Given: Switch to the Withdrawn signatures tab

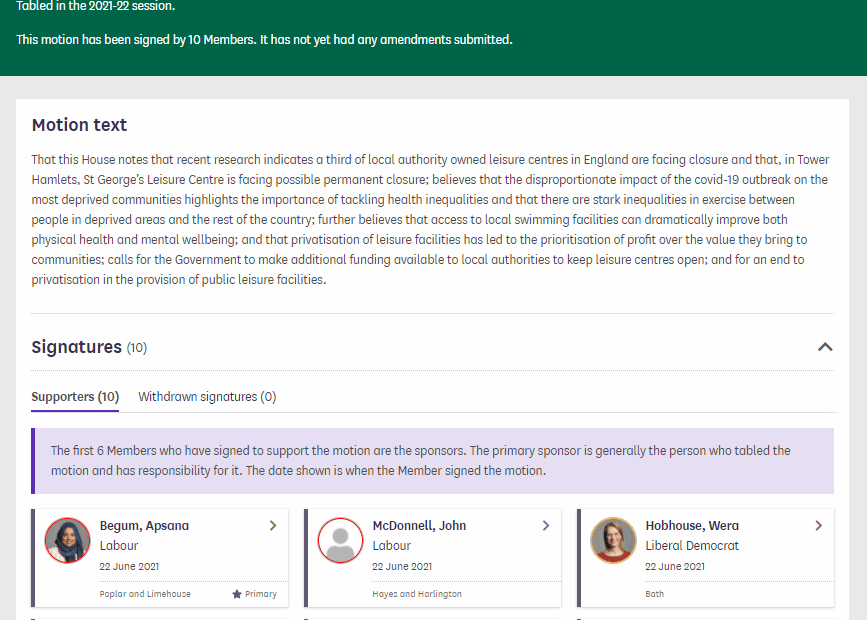Looking at the screenshot, I should coord(207,397).
